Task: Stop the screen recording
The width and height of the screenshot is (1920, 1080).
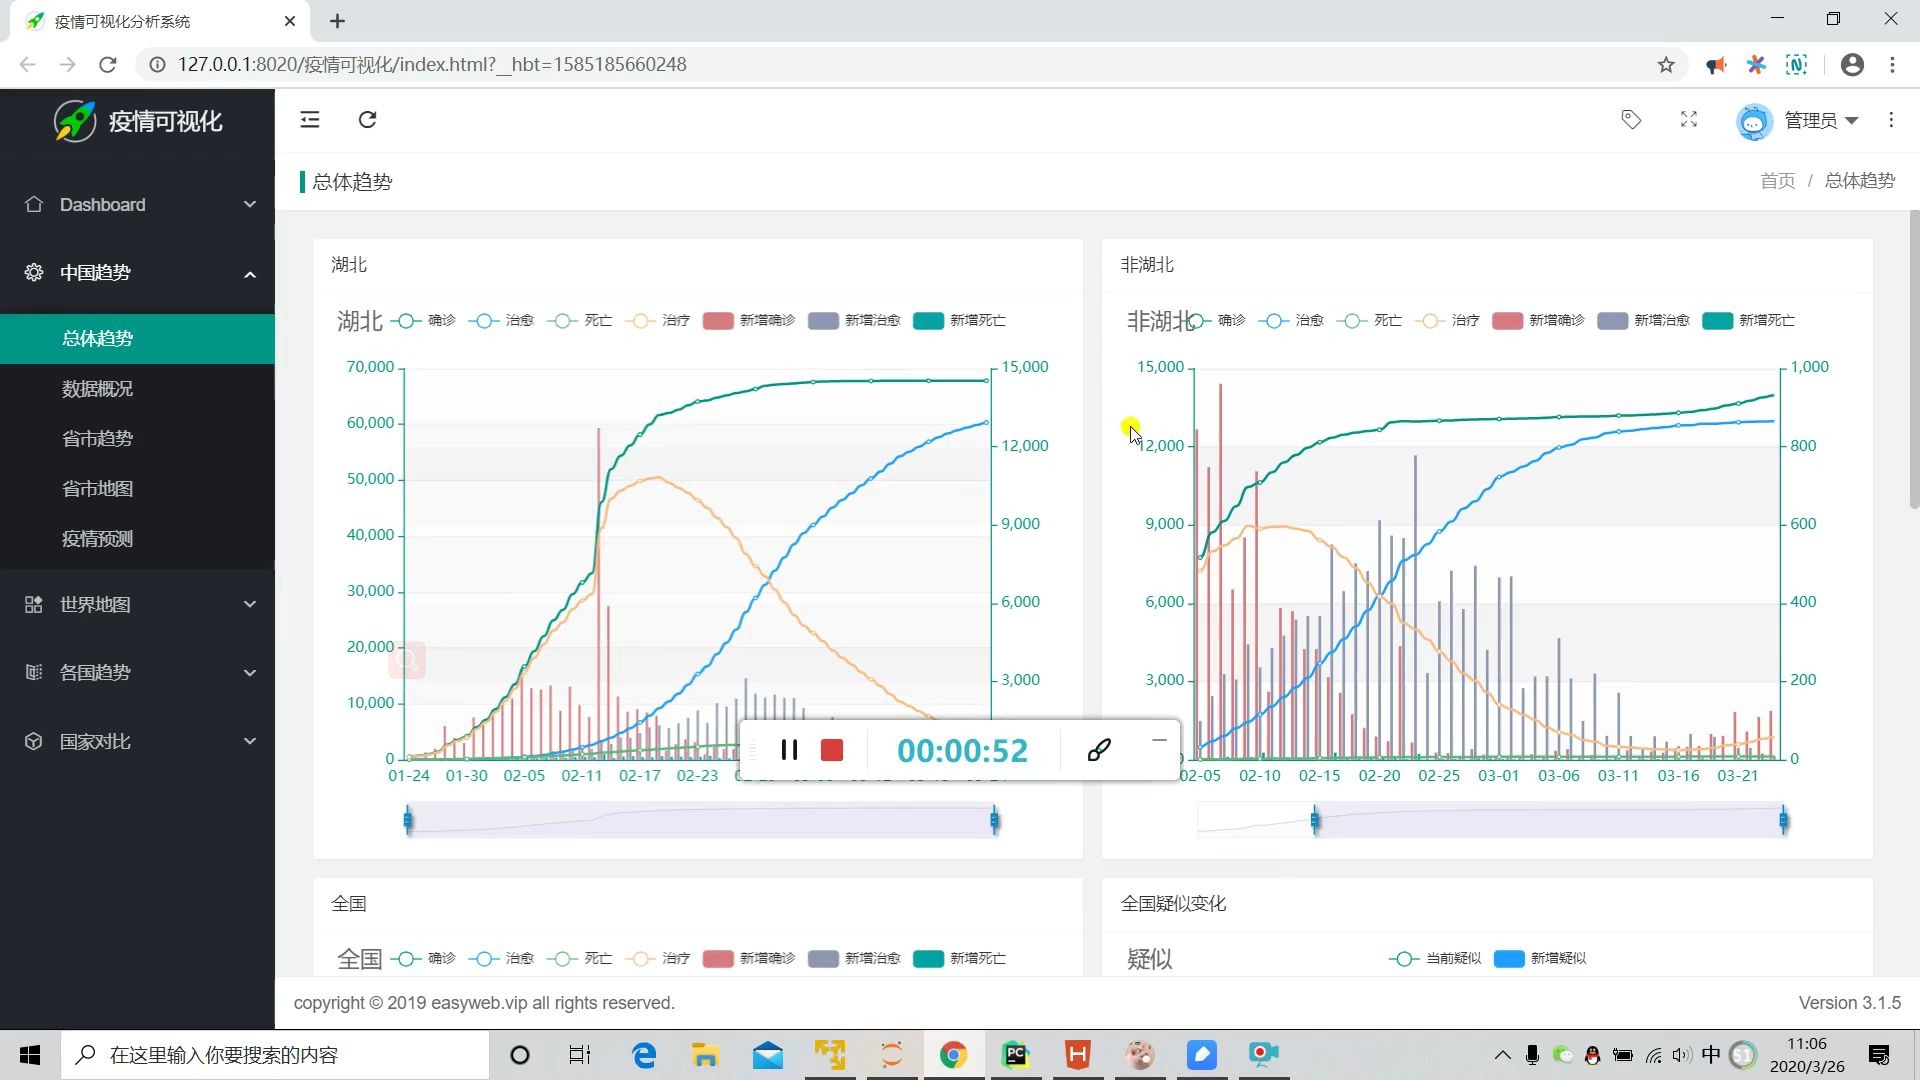Action: pos(832,750)
